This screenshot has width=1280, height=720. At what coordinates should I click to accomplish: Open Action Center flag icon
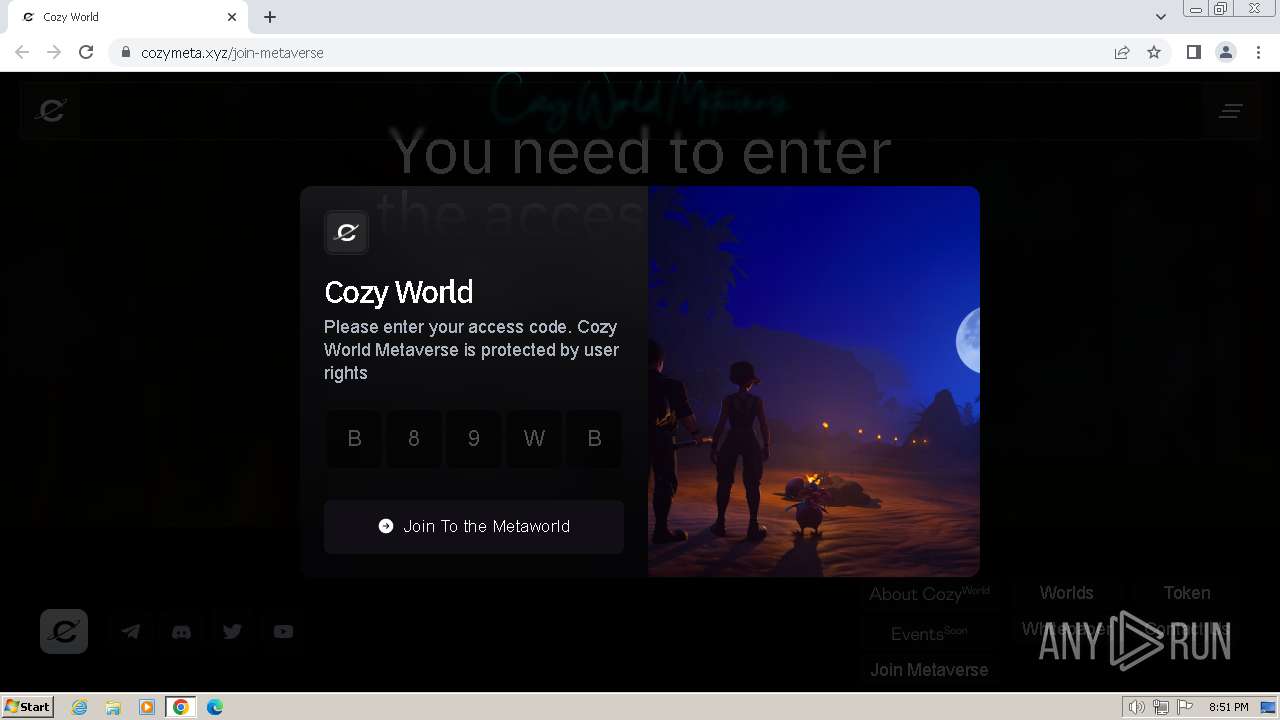pos(1185,707)
